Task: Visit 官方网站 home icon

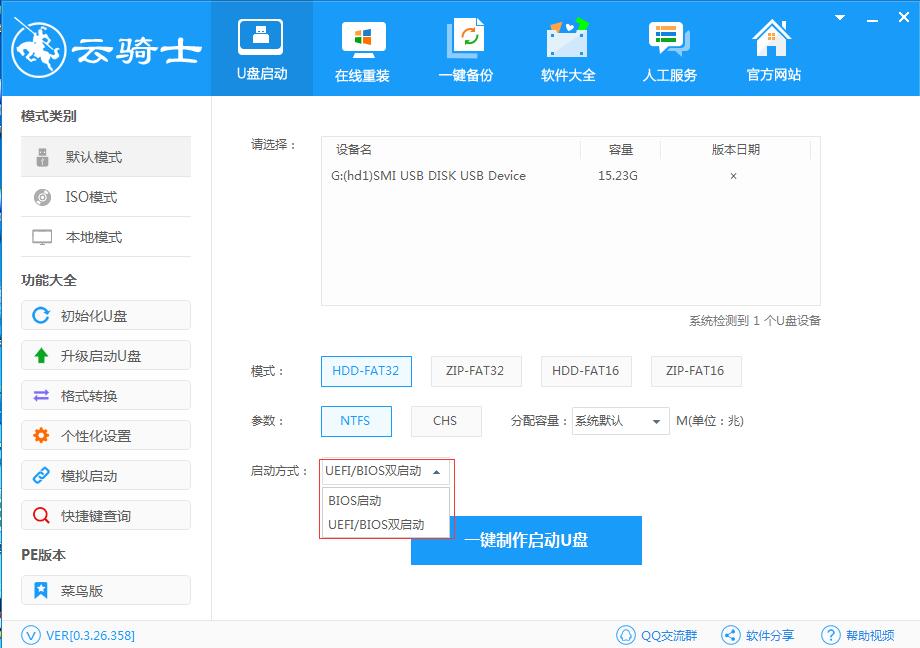Action: (773, 49)
